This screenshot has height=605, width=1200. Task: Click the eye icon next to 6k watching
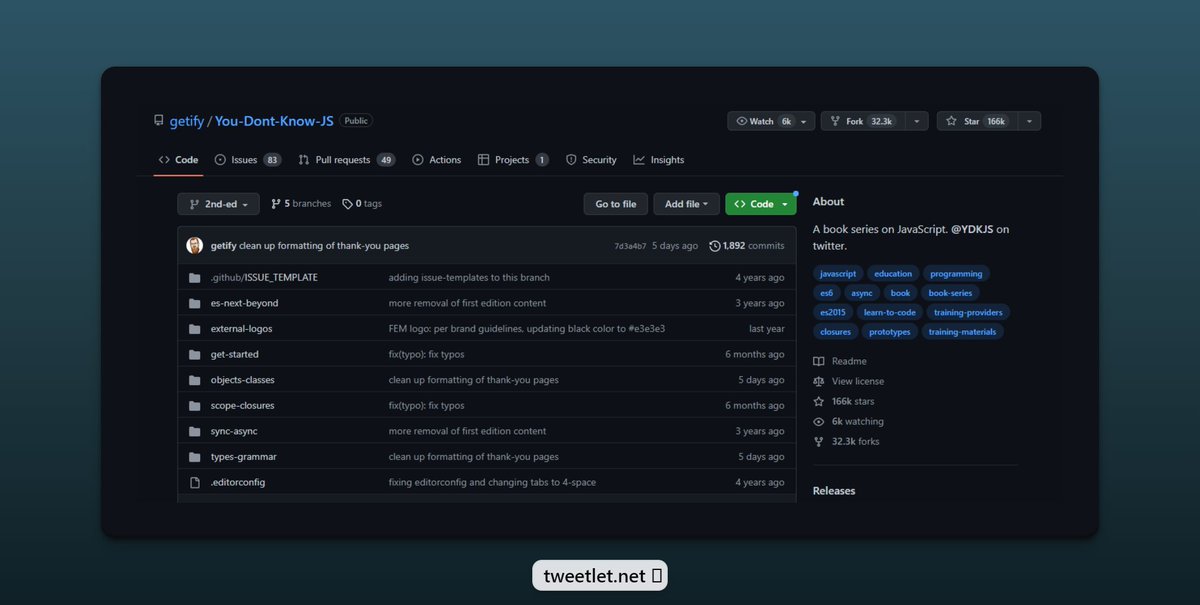[x=819, y=421]
